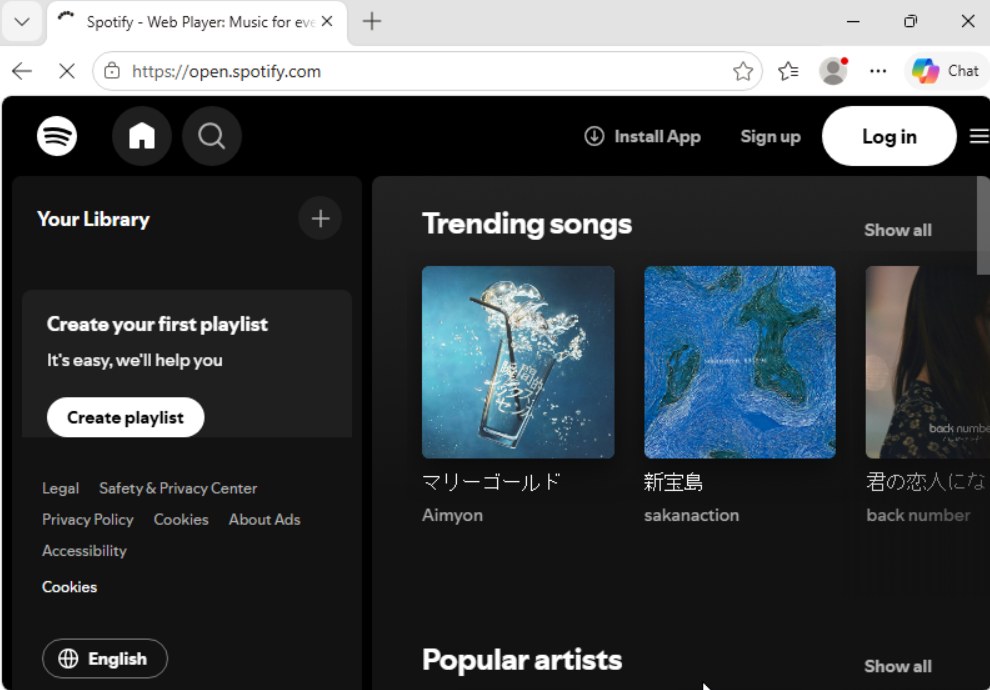
Task: Click the Spotify logo
Action: (x=57, y=136)
